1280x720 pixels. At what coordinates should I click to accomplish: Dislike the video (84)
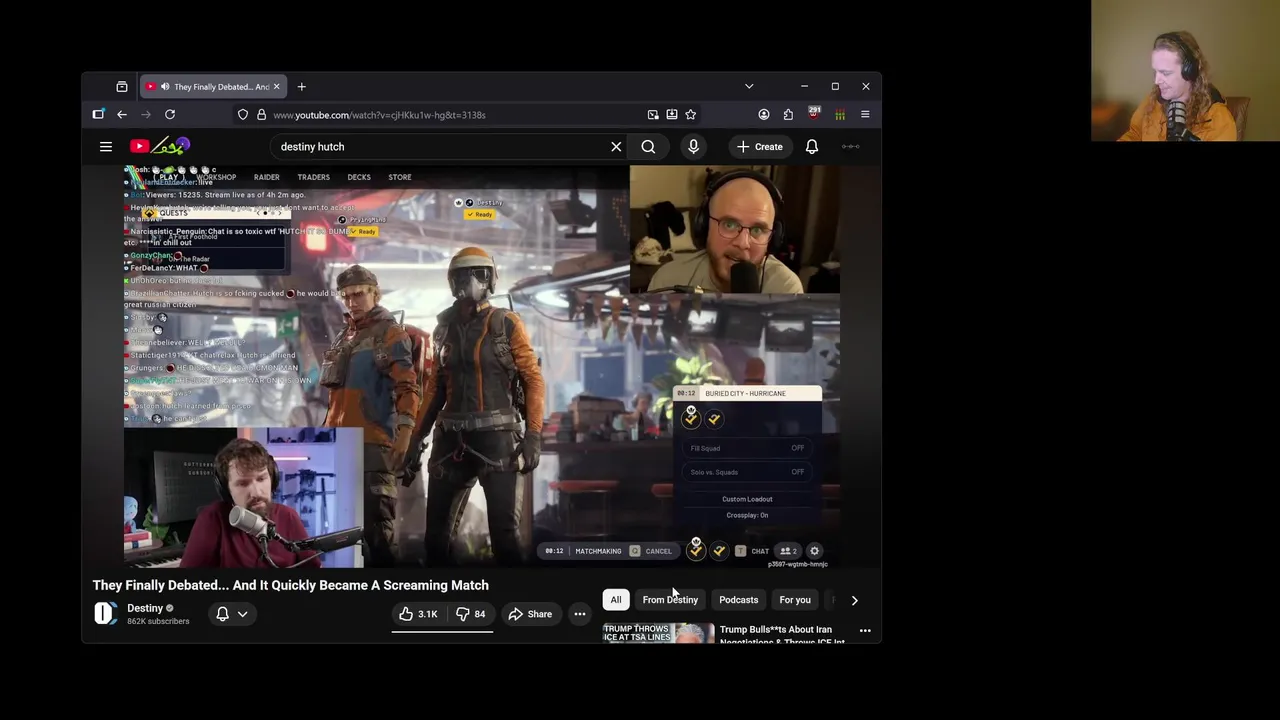pyautogui.click(x=471, y=614)
